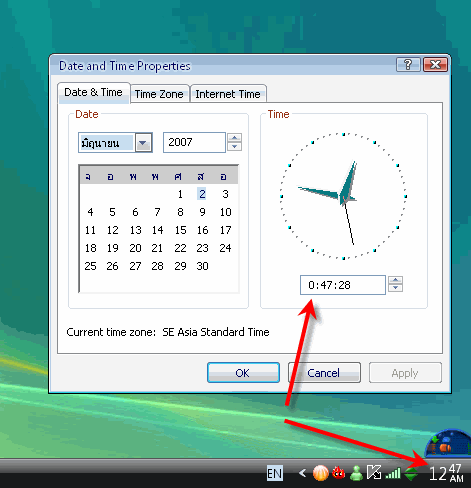Decrease year with the down arrow
Screen dimensions: 471x488
[x=235, y=147]
